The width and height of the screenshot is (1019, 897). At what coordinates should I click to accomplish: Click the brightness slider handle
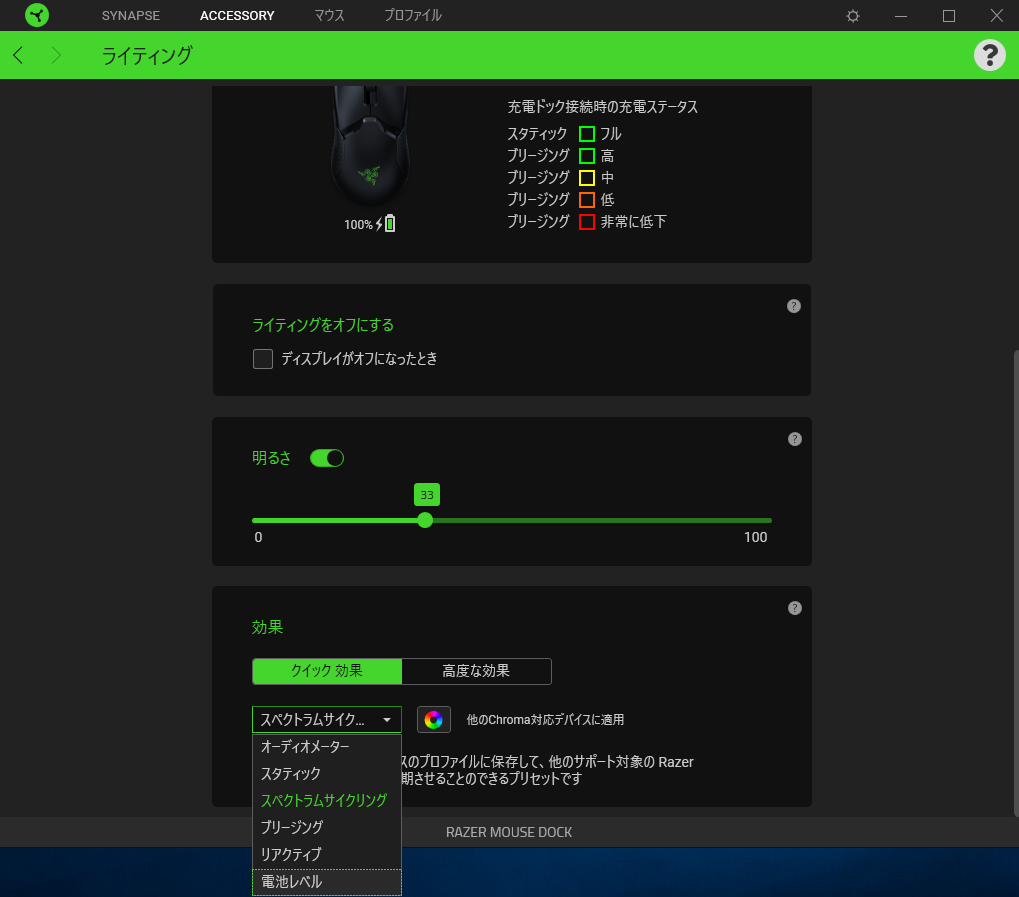[x=425, y=520]
